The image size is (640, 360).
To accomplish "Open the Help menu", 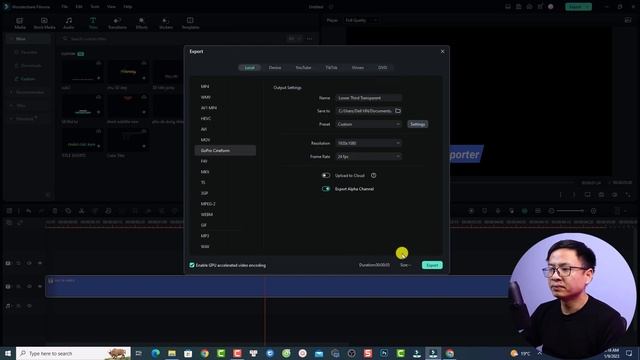I will 128,7.
